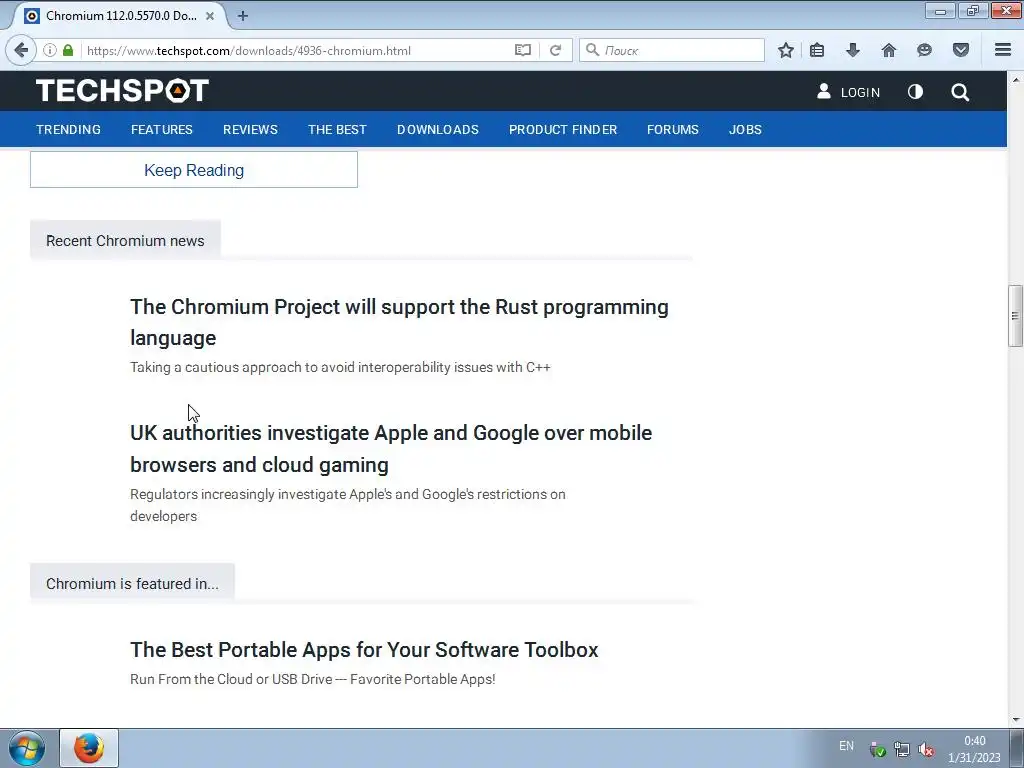Open the network tray icon
Screen dimensions: 1024x768
coord(902,749)
